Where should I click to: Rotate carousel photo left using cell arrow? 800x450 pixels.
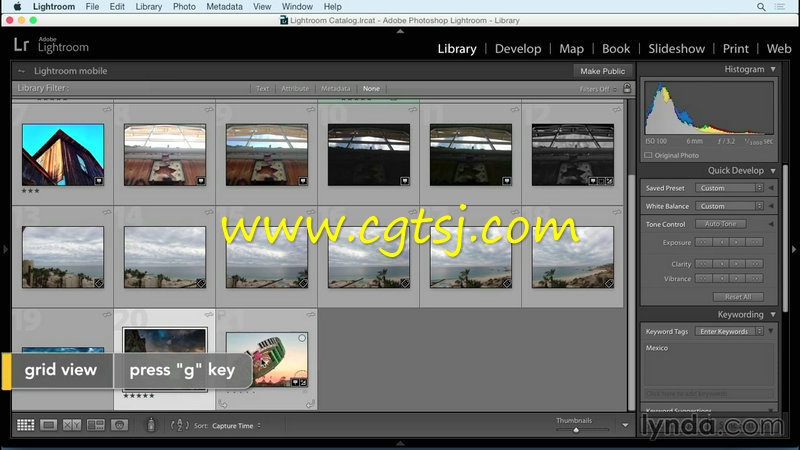click(x=223, y=404)
